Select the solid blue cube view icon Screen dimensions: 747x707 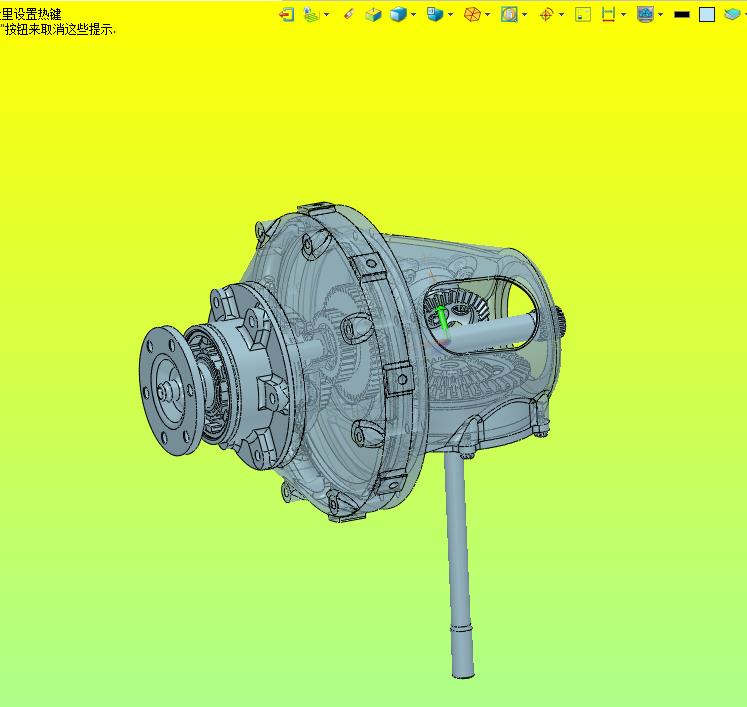[x=398, y=15]
